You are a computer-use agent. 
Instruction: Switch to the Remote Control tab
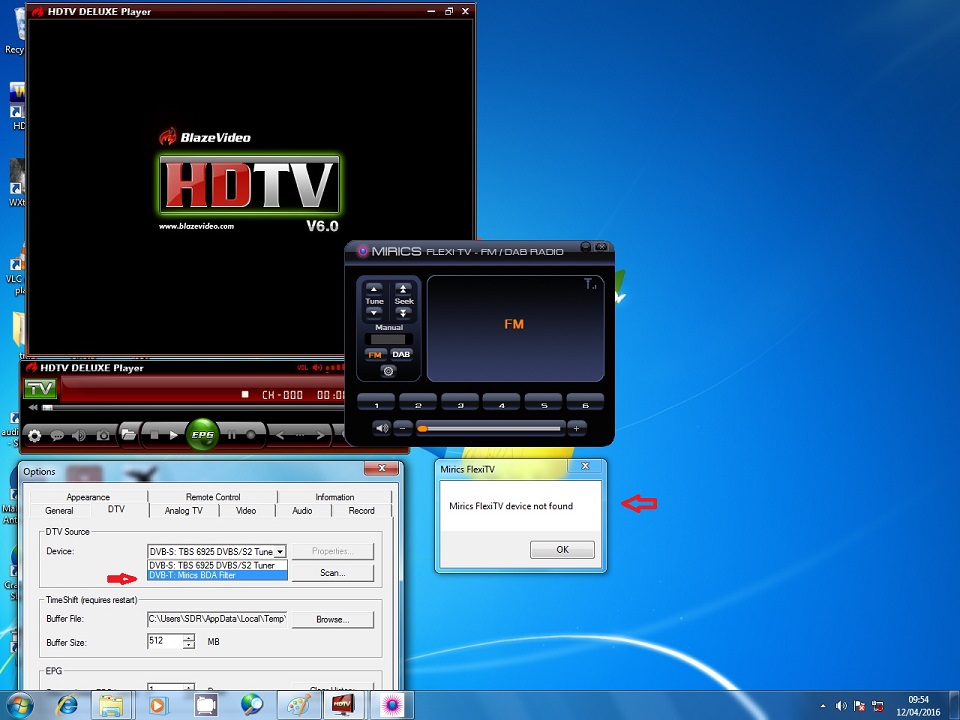point(212,497)
